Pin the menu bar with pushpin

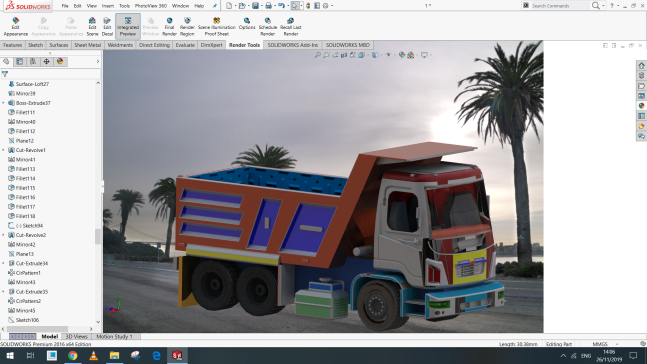click(x=215, y=6)
